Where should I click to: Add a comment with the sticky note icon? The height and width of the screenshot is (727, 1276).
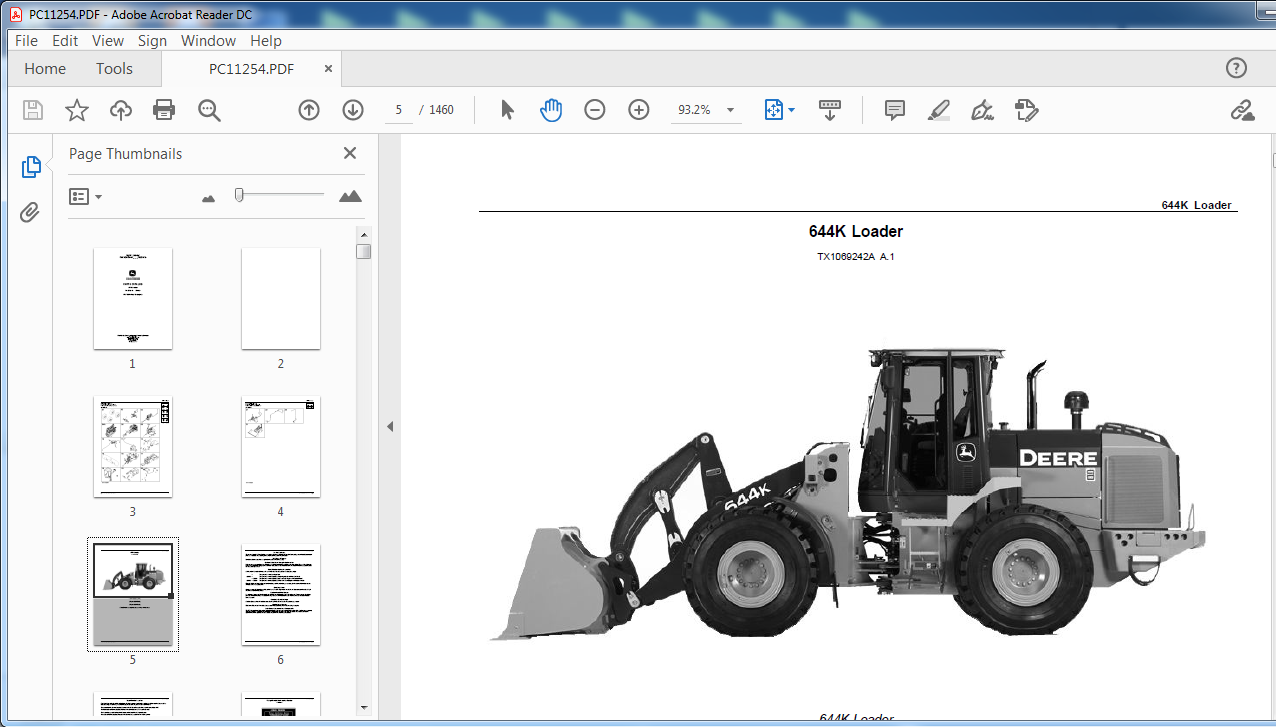coord(895,110)
